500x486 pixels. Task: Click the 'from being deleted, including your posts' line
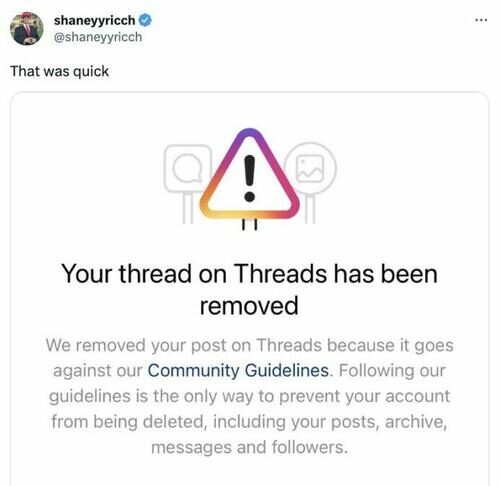coord(249,422)
